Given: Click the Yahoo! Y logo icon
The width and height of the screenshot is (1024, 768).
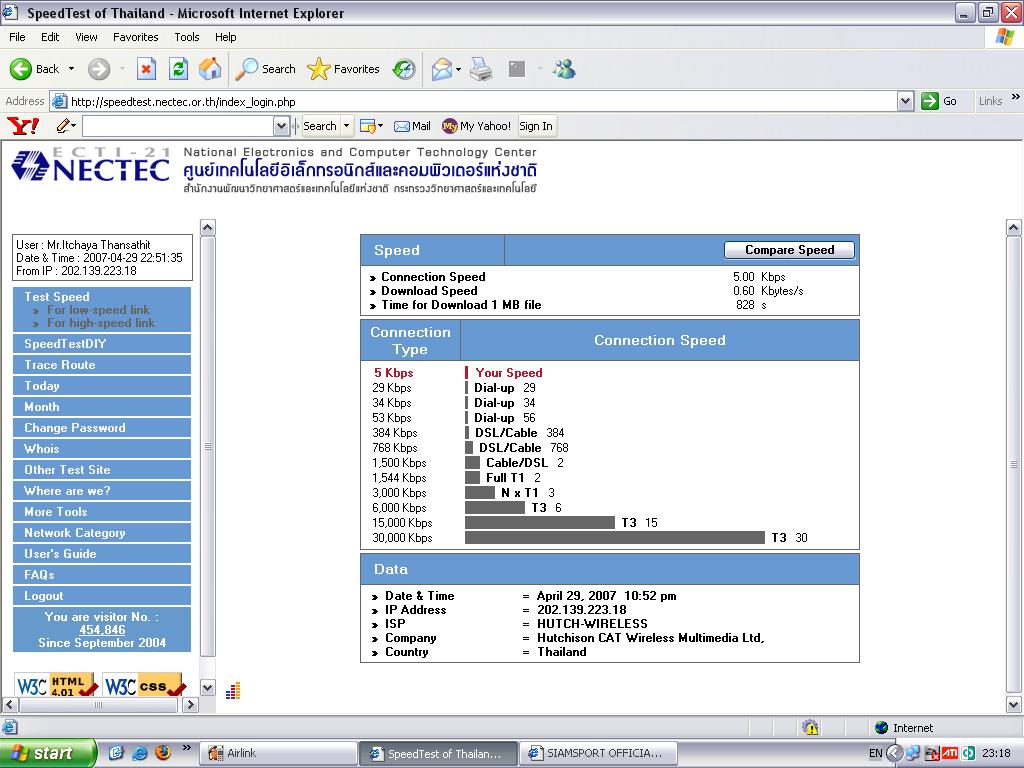Looking at the screenshot, I should (23, 125).
